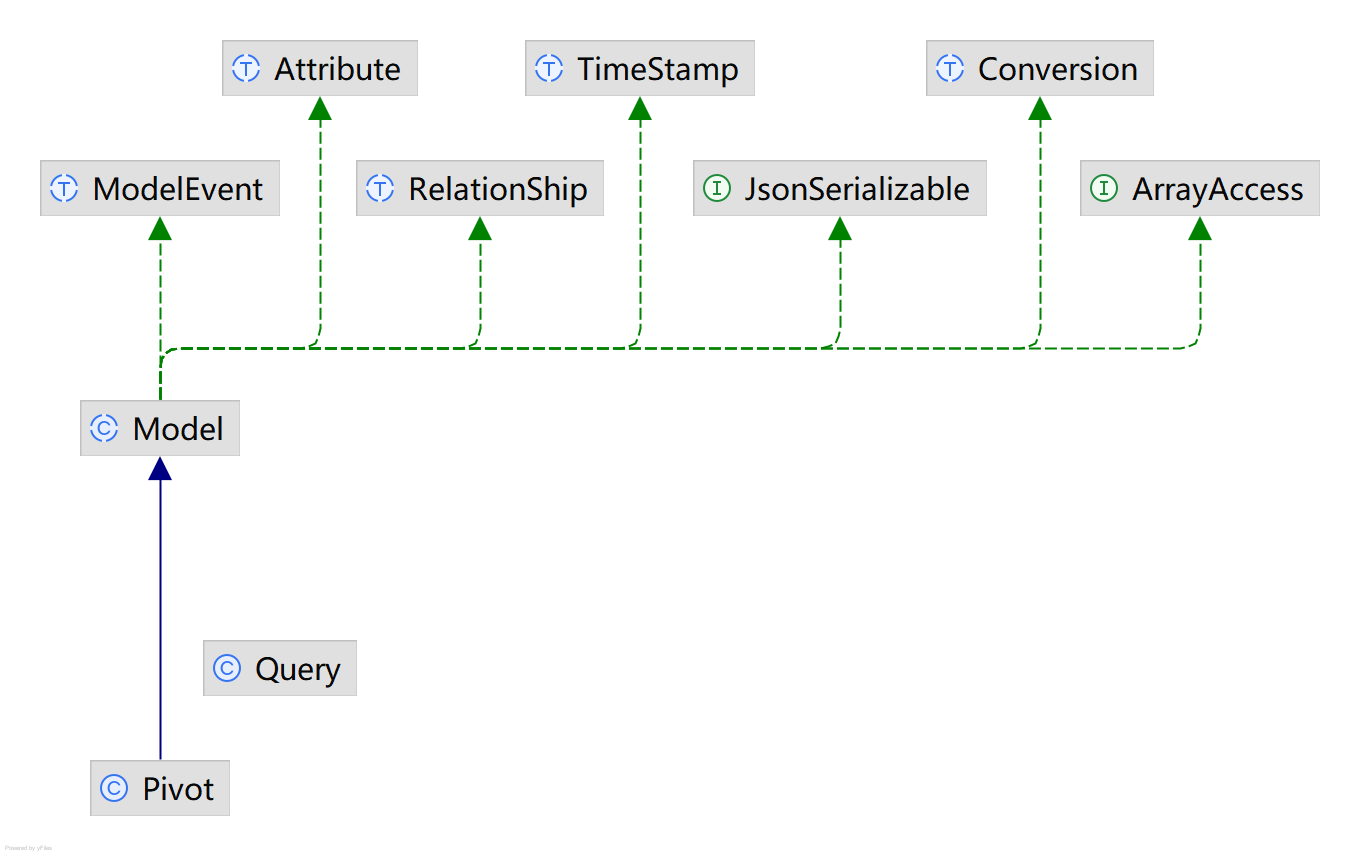Click the class icon beside Model
Image resolution: width=1360 pixels, height=856 pixels.
point(104,429)
